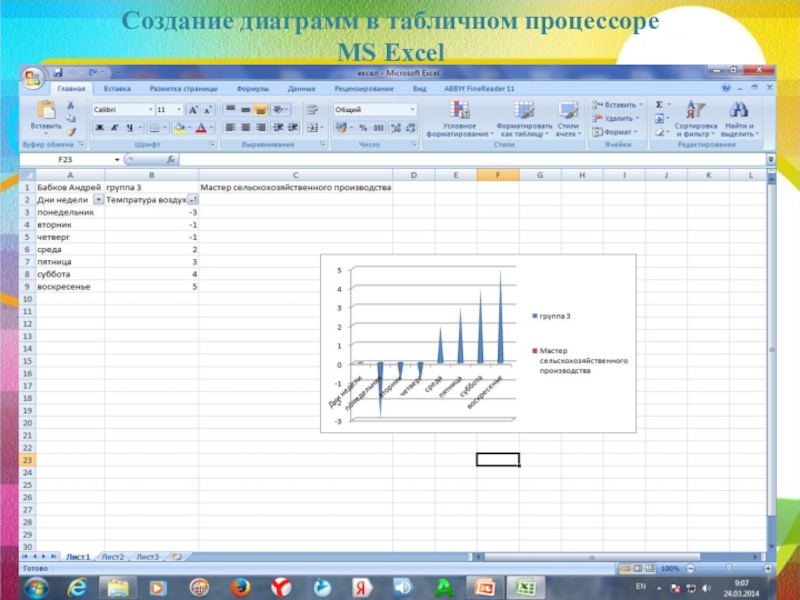The image size is (800, 600).
Task: Open Стили ячеек gallery
Action: (x=568, y=119)
